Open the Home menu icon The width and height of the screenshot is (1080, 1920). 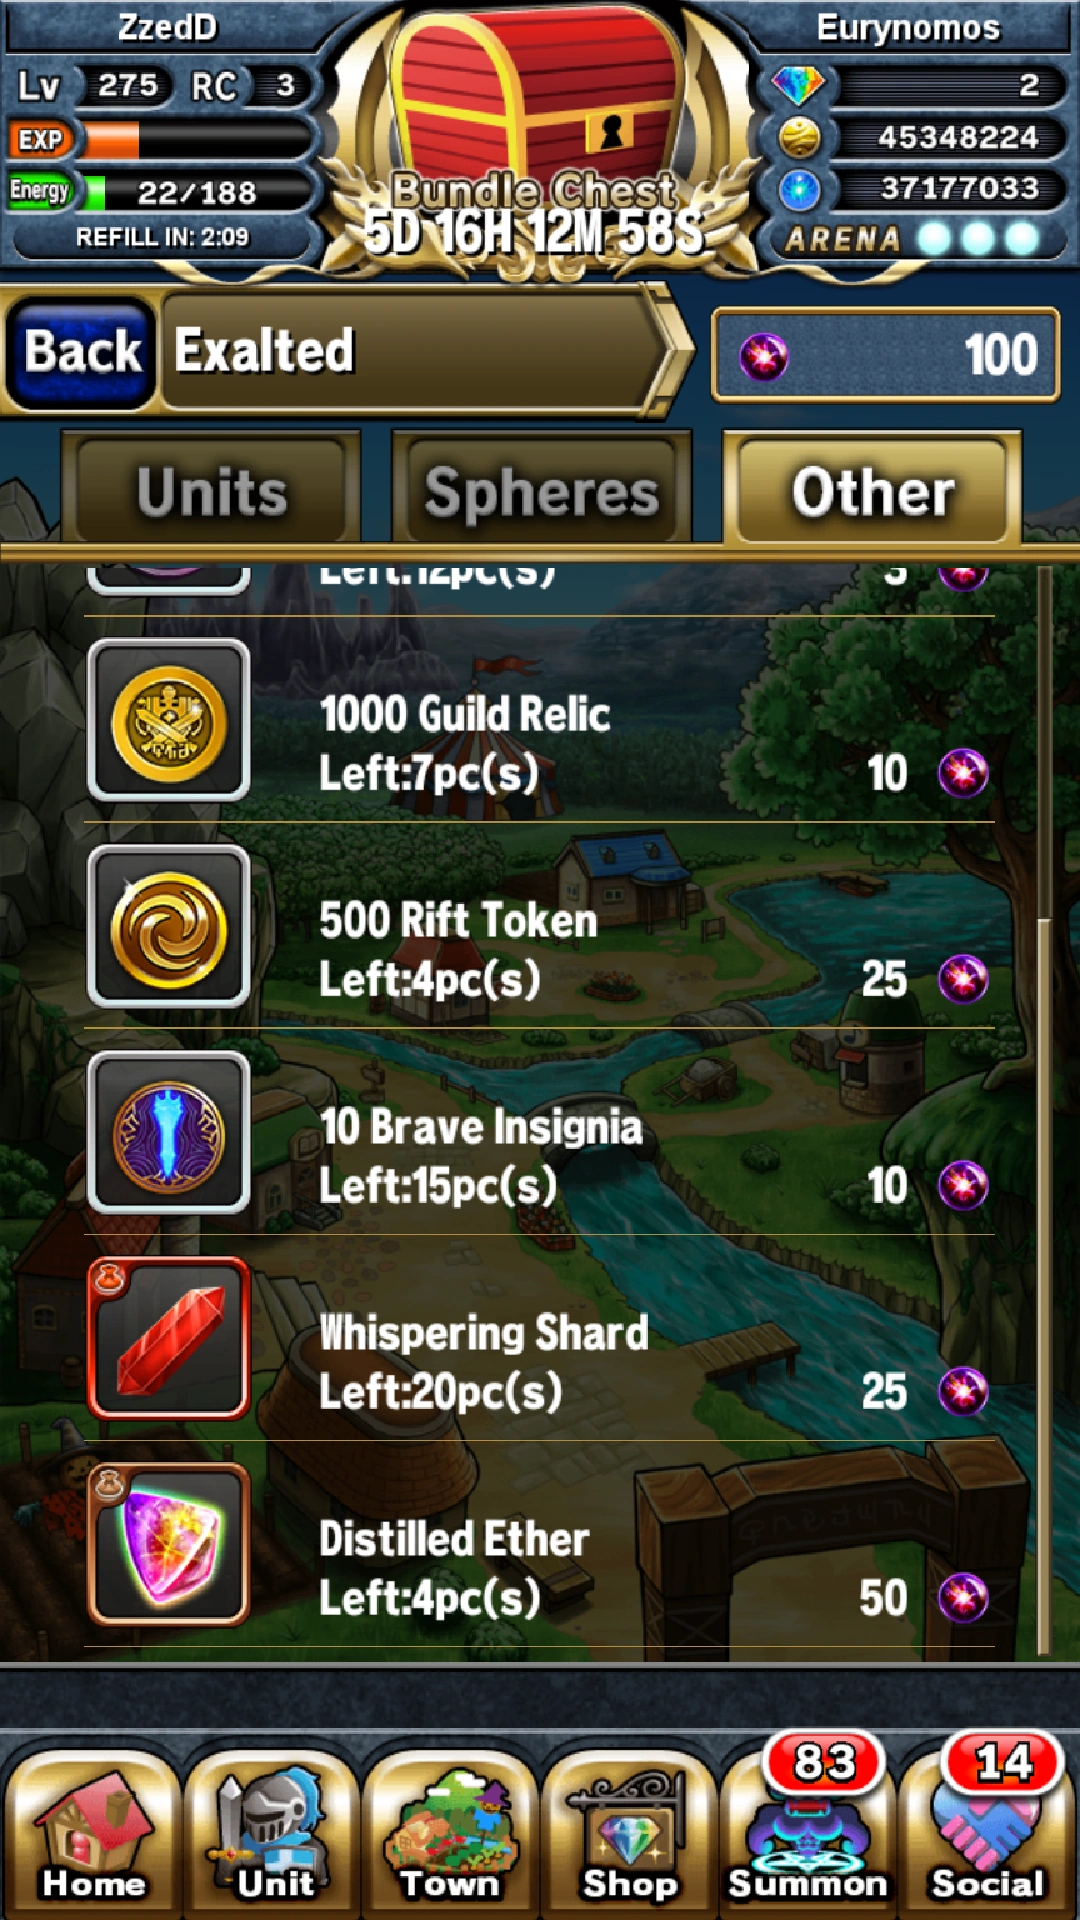[x=92, y=1835]
